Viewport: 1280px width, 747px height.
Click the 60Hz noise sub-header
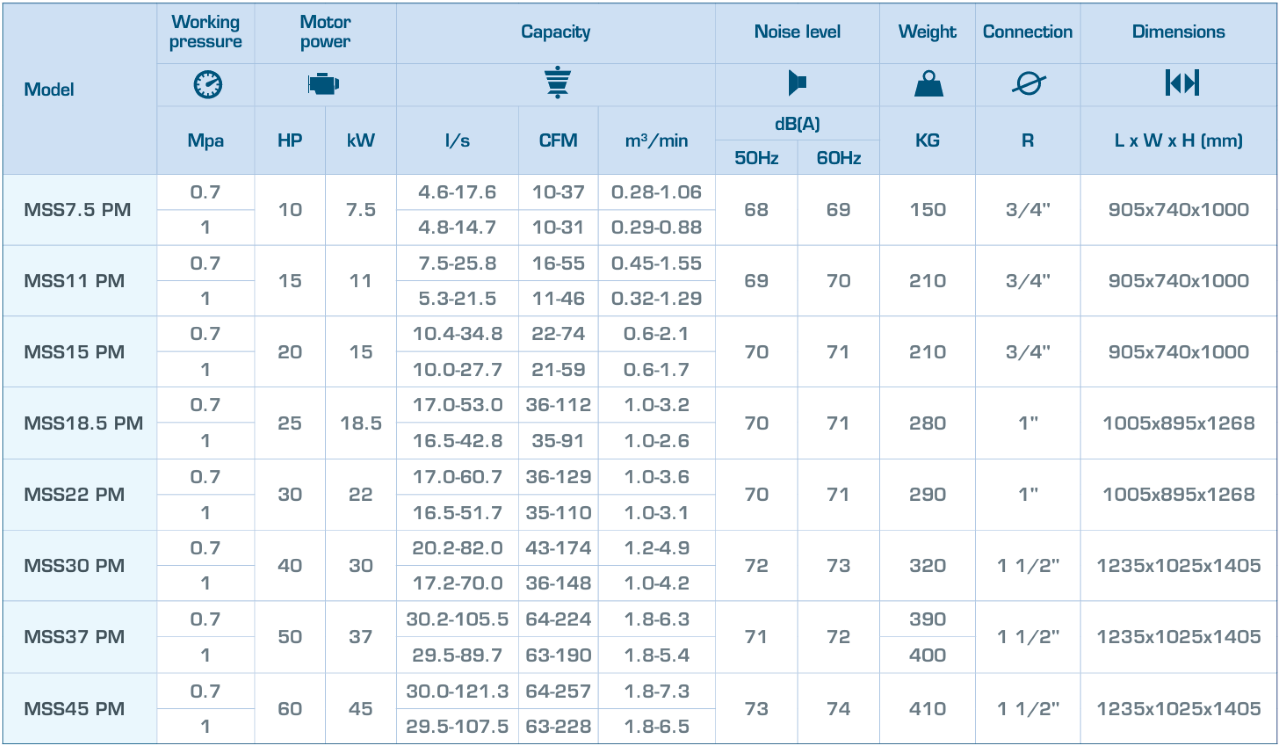(x=838, y=158)
